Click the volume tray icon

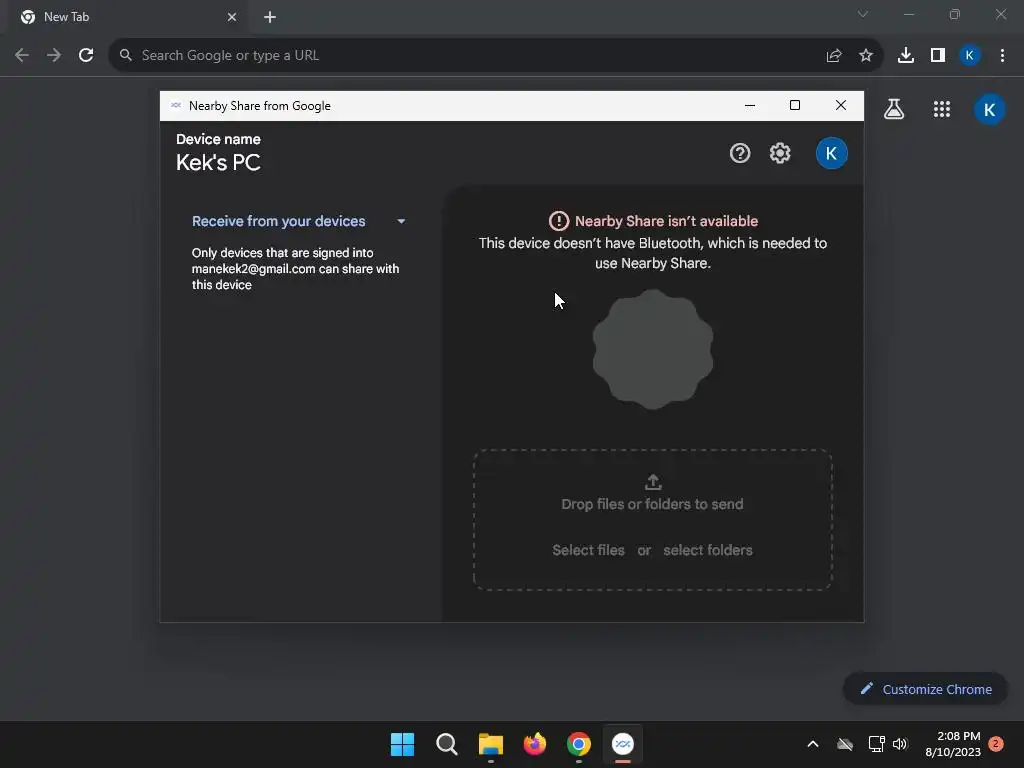click(900, 744)
